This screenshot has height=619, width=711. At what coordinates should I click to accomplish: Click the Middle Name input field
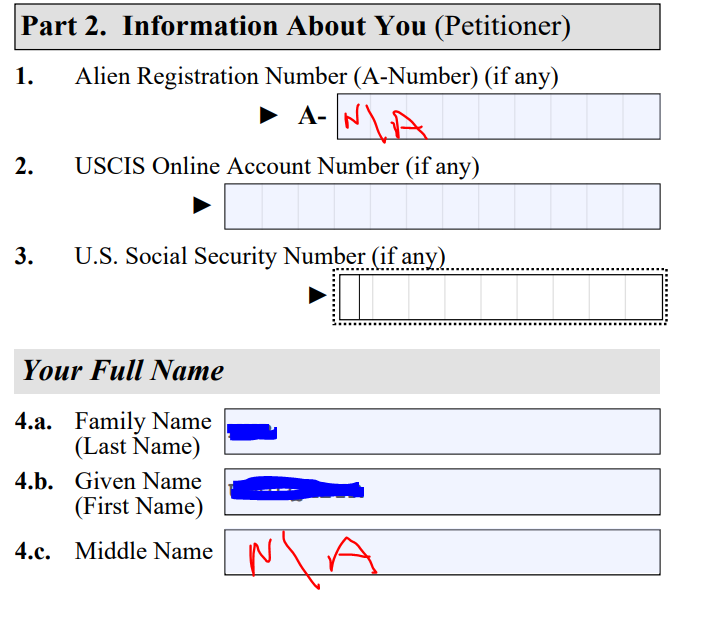pyautogui.click(x=442, y=552)
